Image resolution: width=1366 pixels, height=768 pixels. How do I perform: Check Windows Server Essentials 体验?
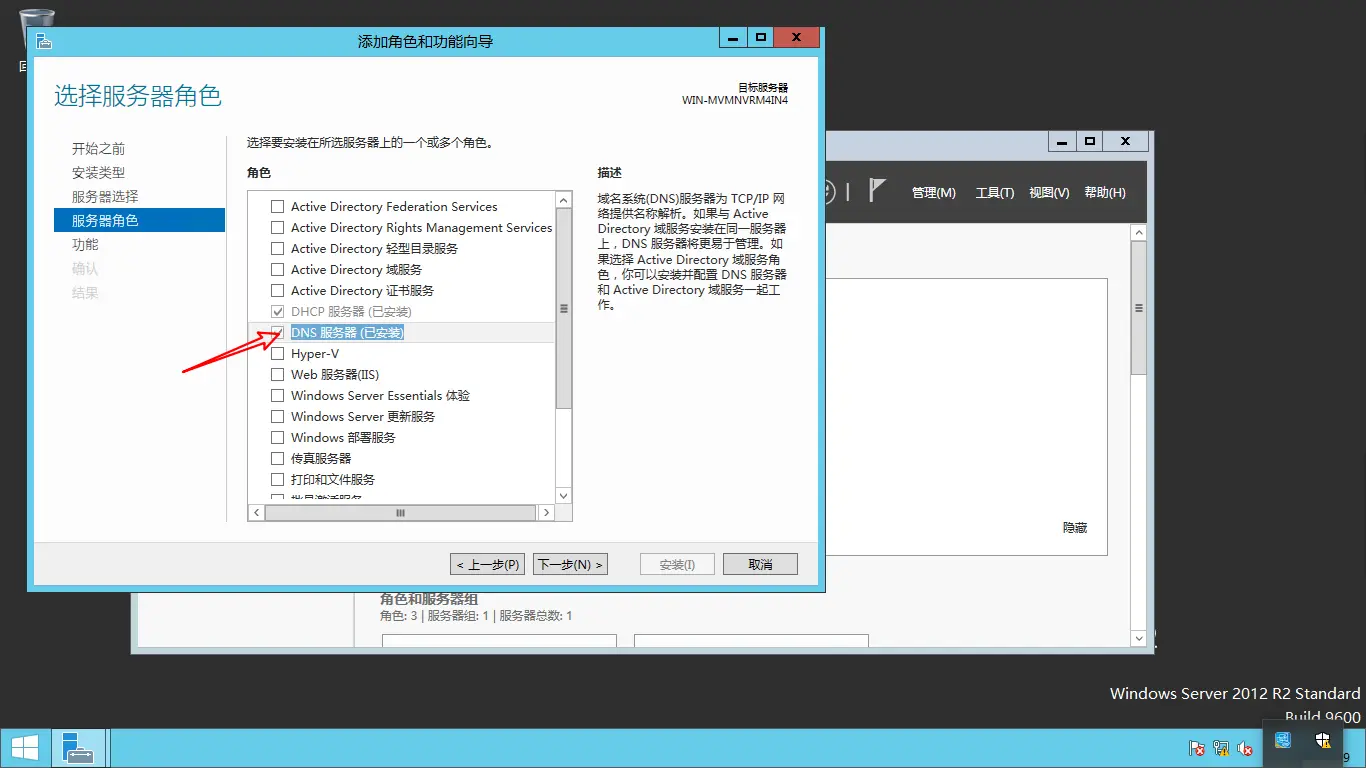tap(278, 396)
